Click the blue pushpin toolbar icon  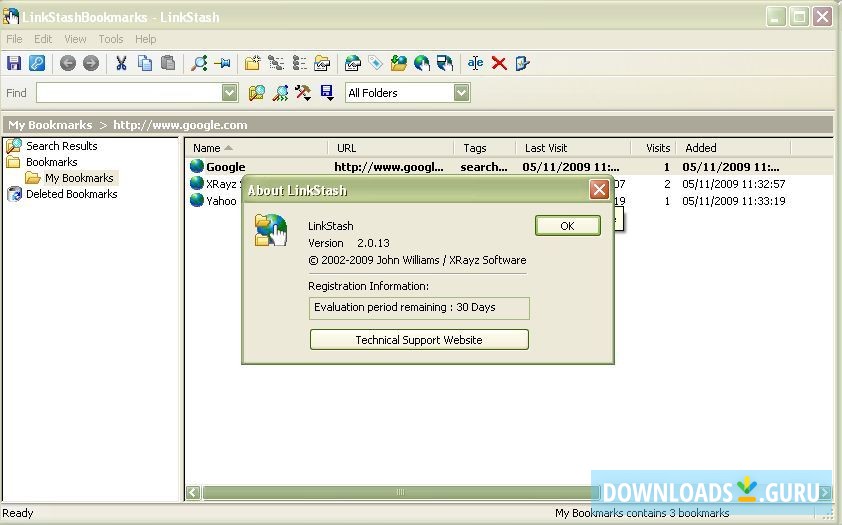(222, 63)
